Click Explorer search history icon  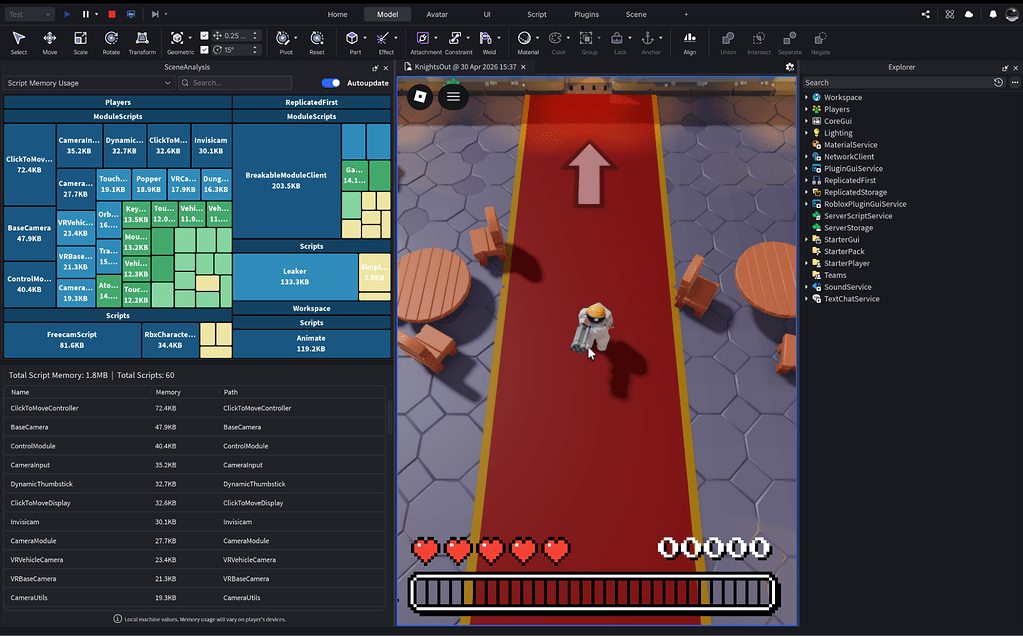(x=998, y=83)
